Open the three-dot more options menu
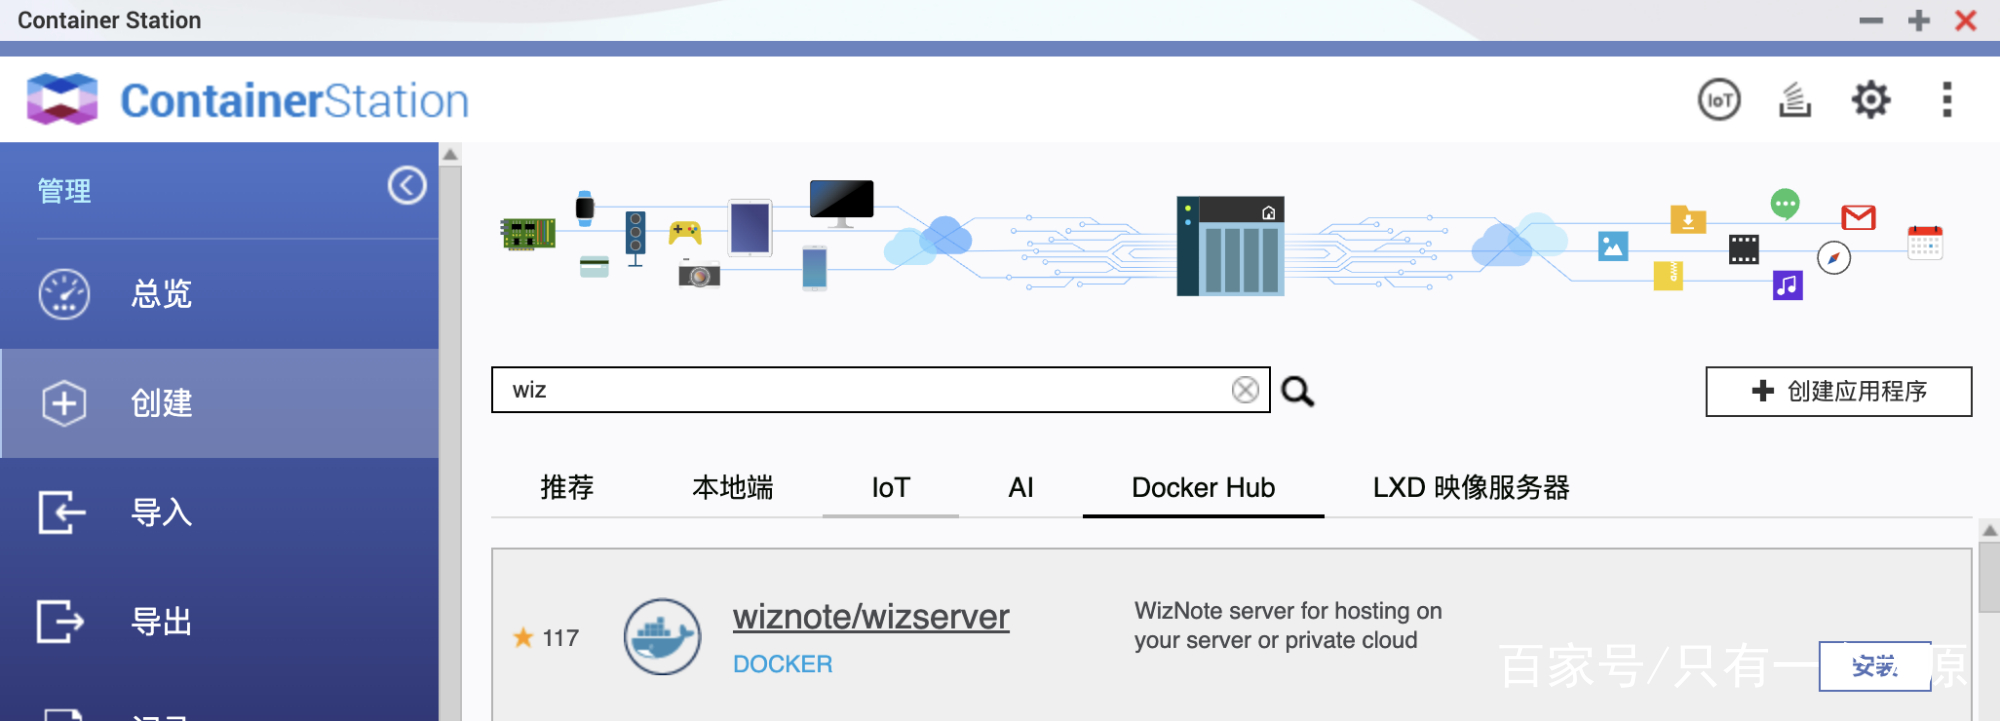 (x=1947, y=100)
